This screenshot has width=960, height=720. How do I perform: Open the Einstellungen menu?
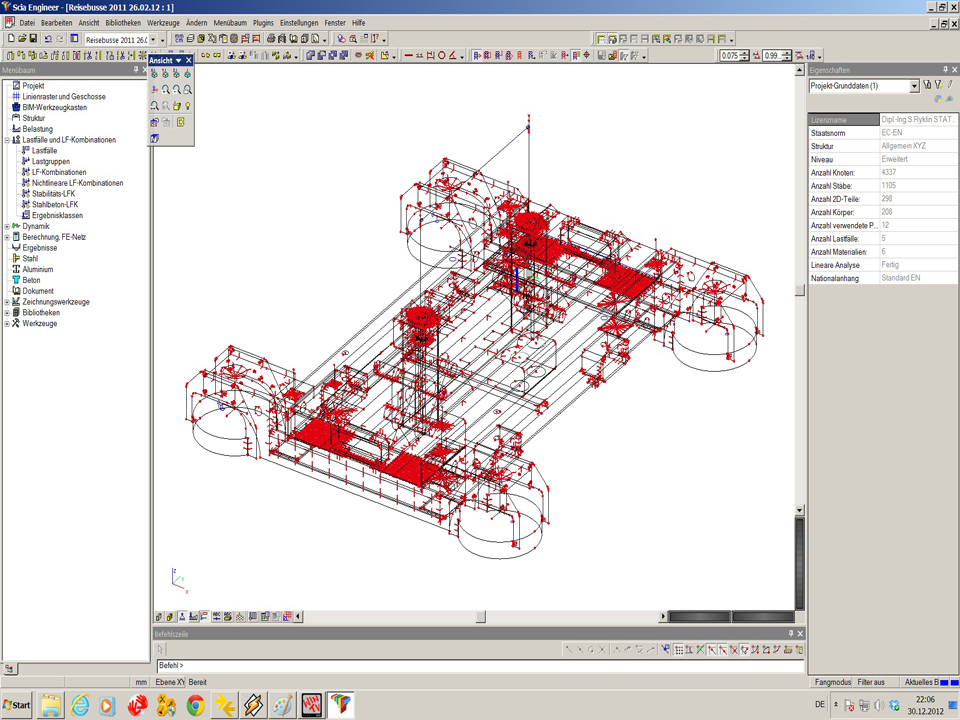tap(299, 22)
